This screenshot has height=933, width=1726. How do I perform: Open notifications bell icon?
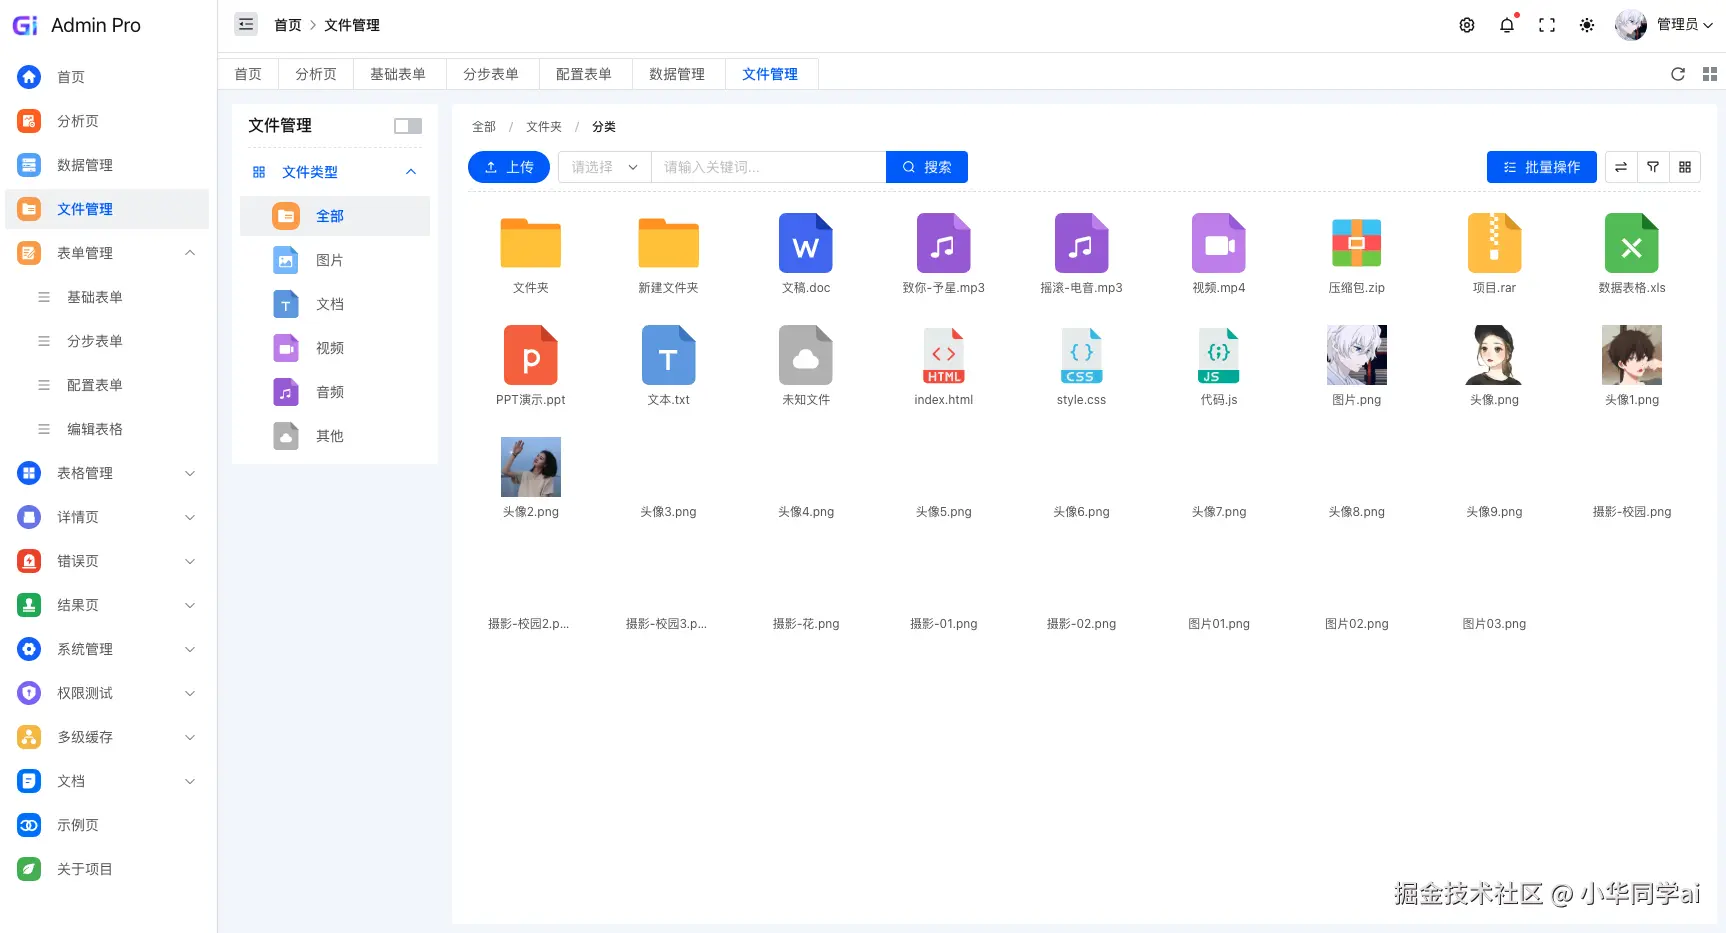click(x=1507, y=25)
